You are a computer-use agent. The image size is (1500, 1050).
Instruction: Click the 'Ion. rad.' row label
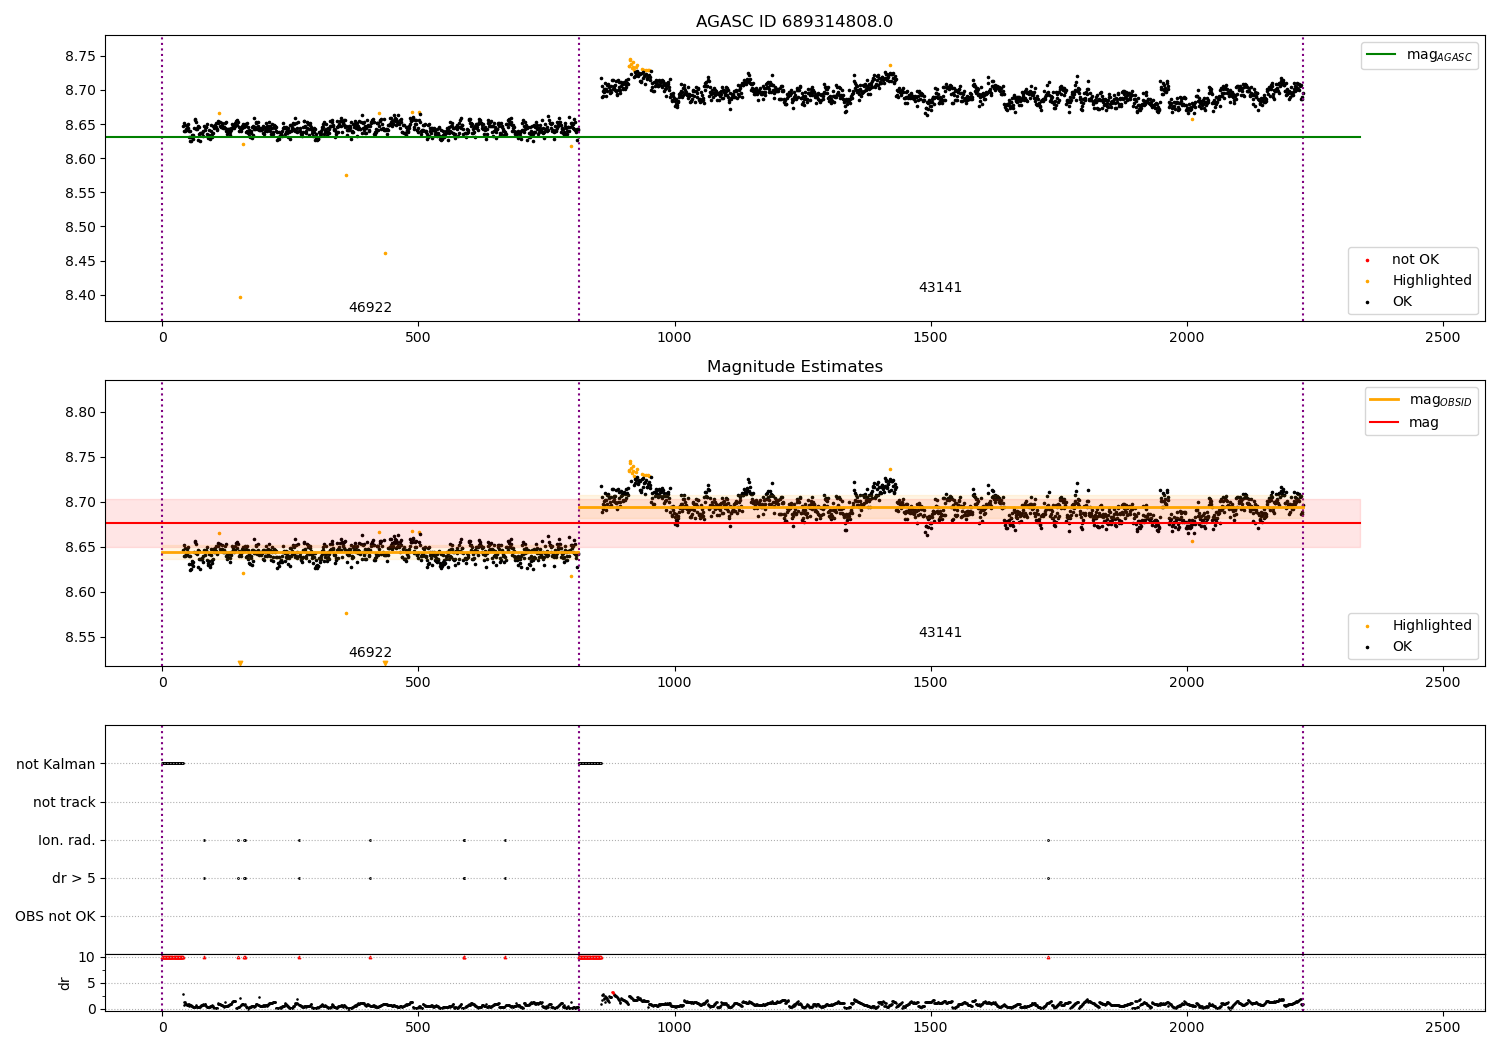click(67, 841)
